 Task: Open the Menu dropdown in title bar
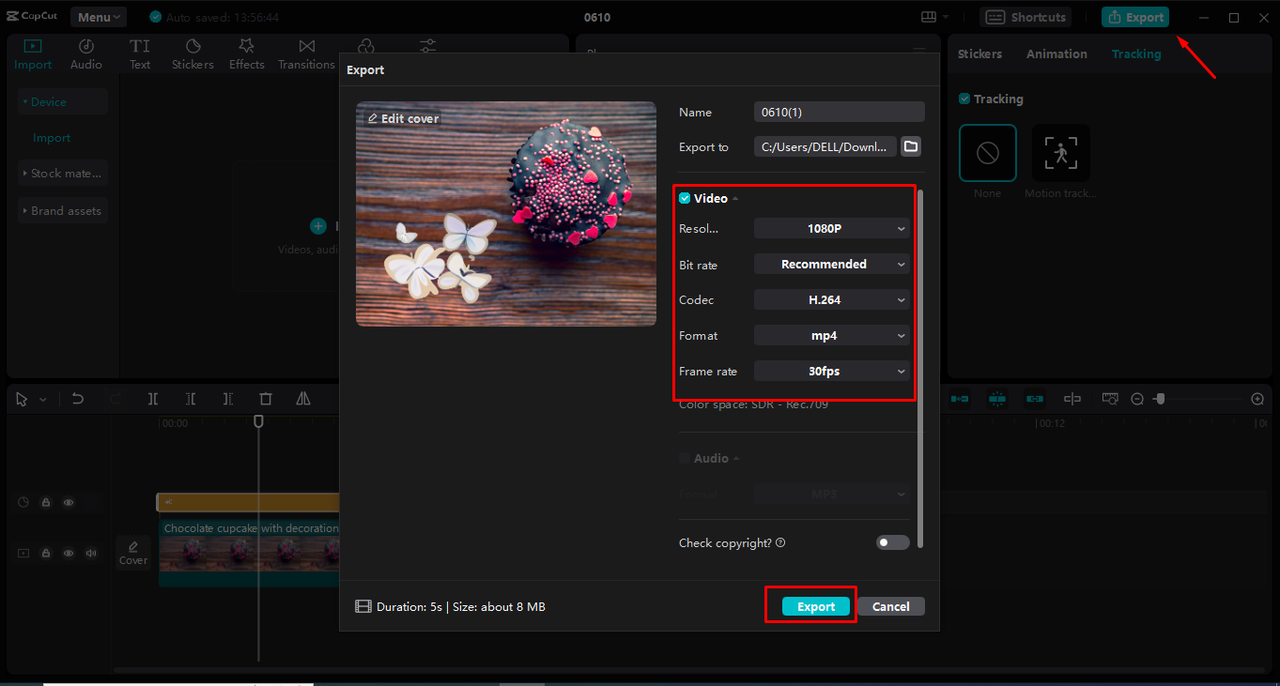(98, 17)
